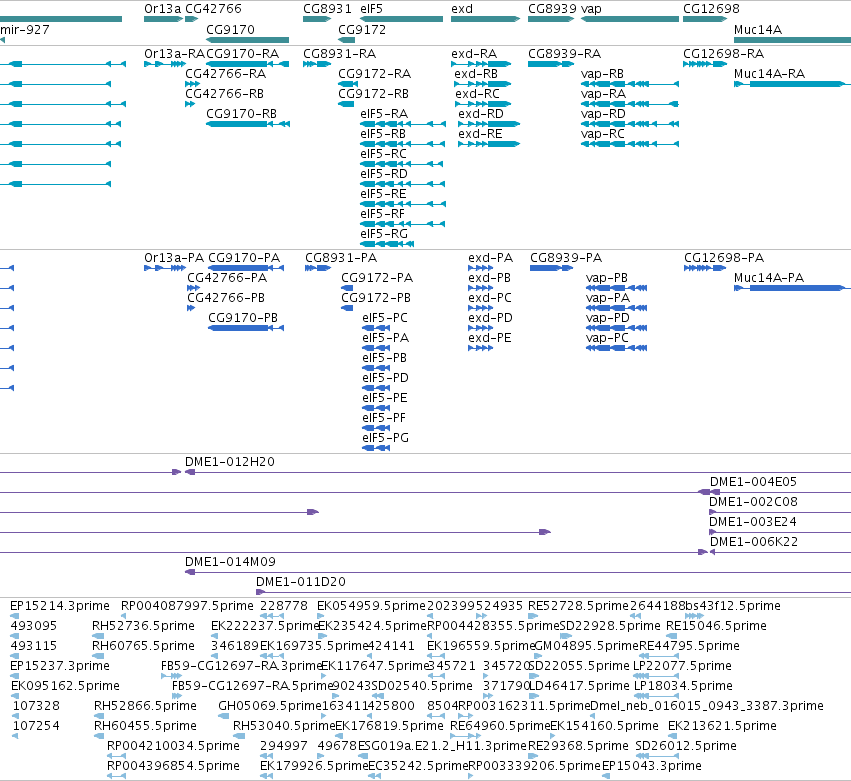The width and height of the screenshot is (851, 781).
Task: Click the eIF5-RG transcript label
Action: pyautogui.click(x=384, y=234)
